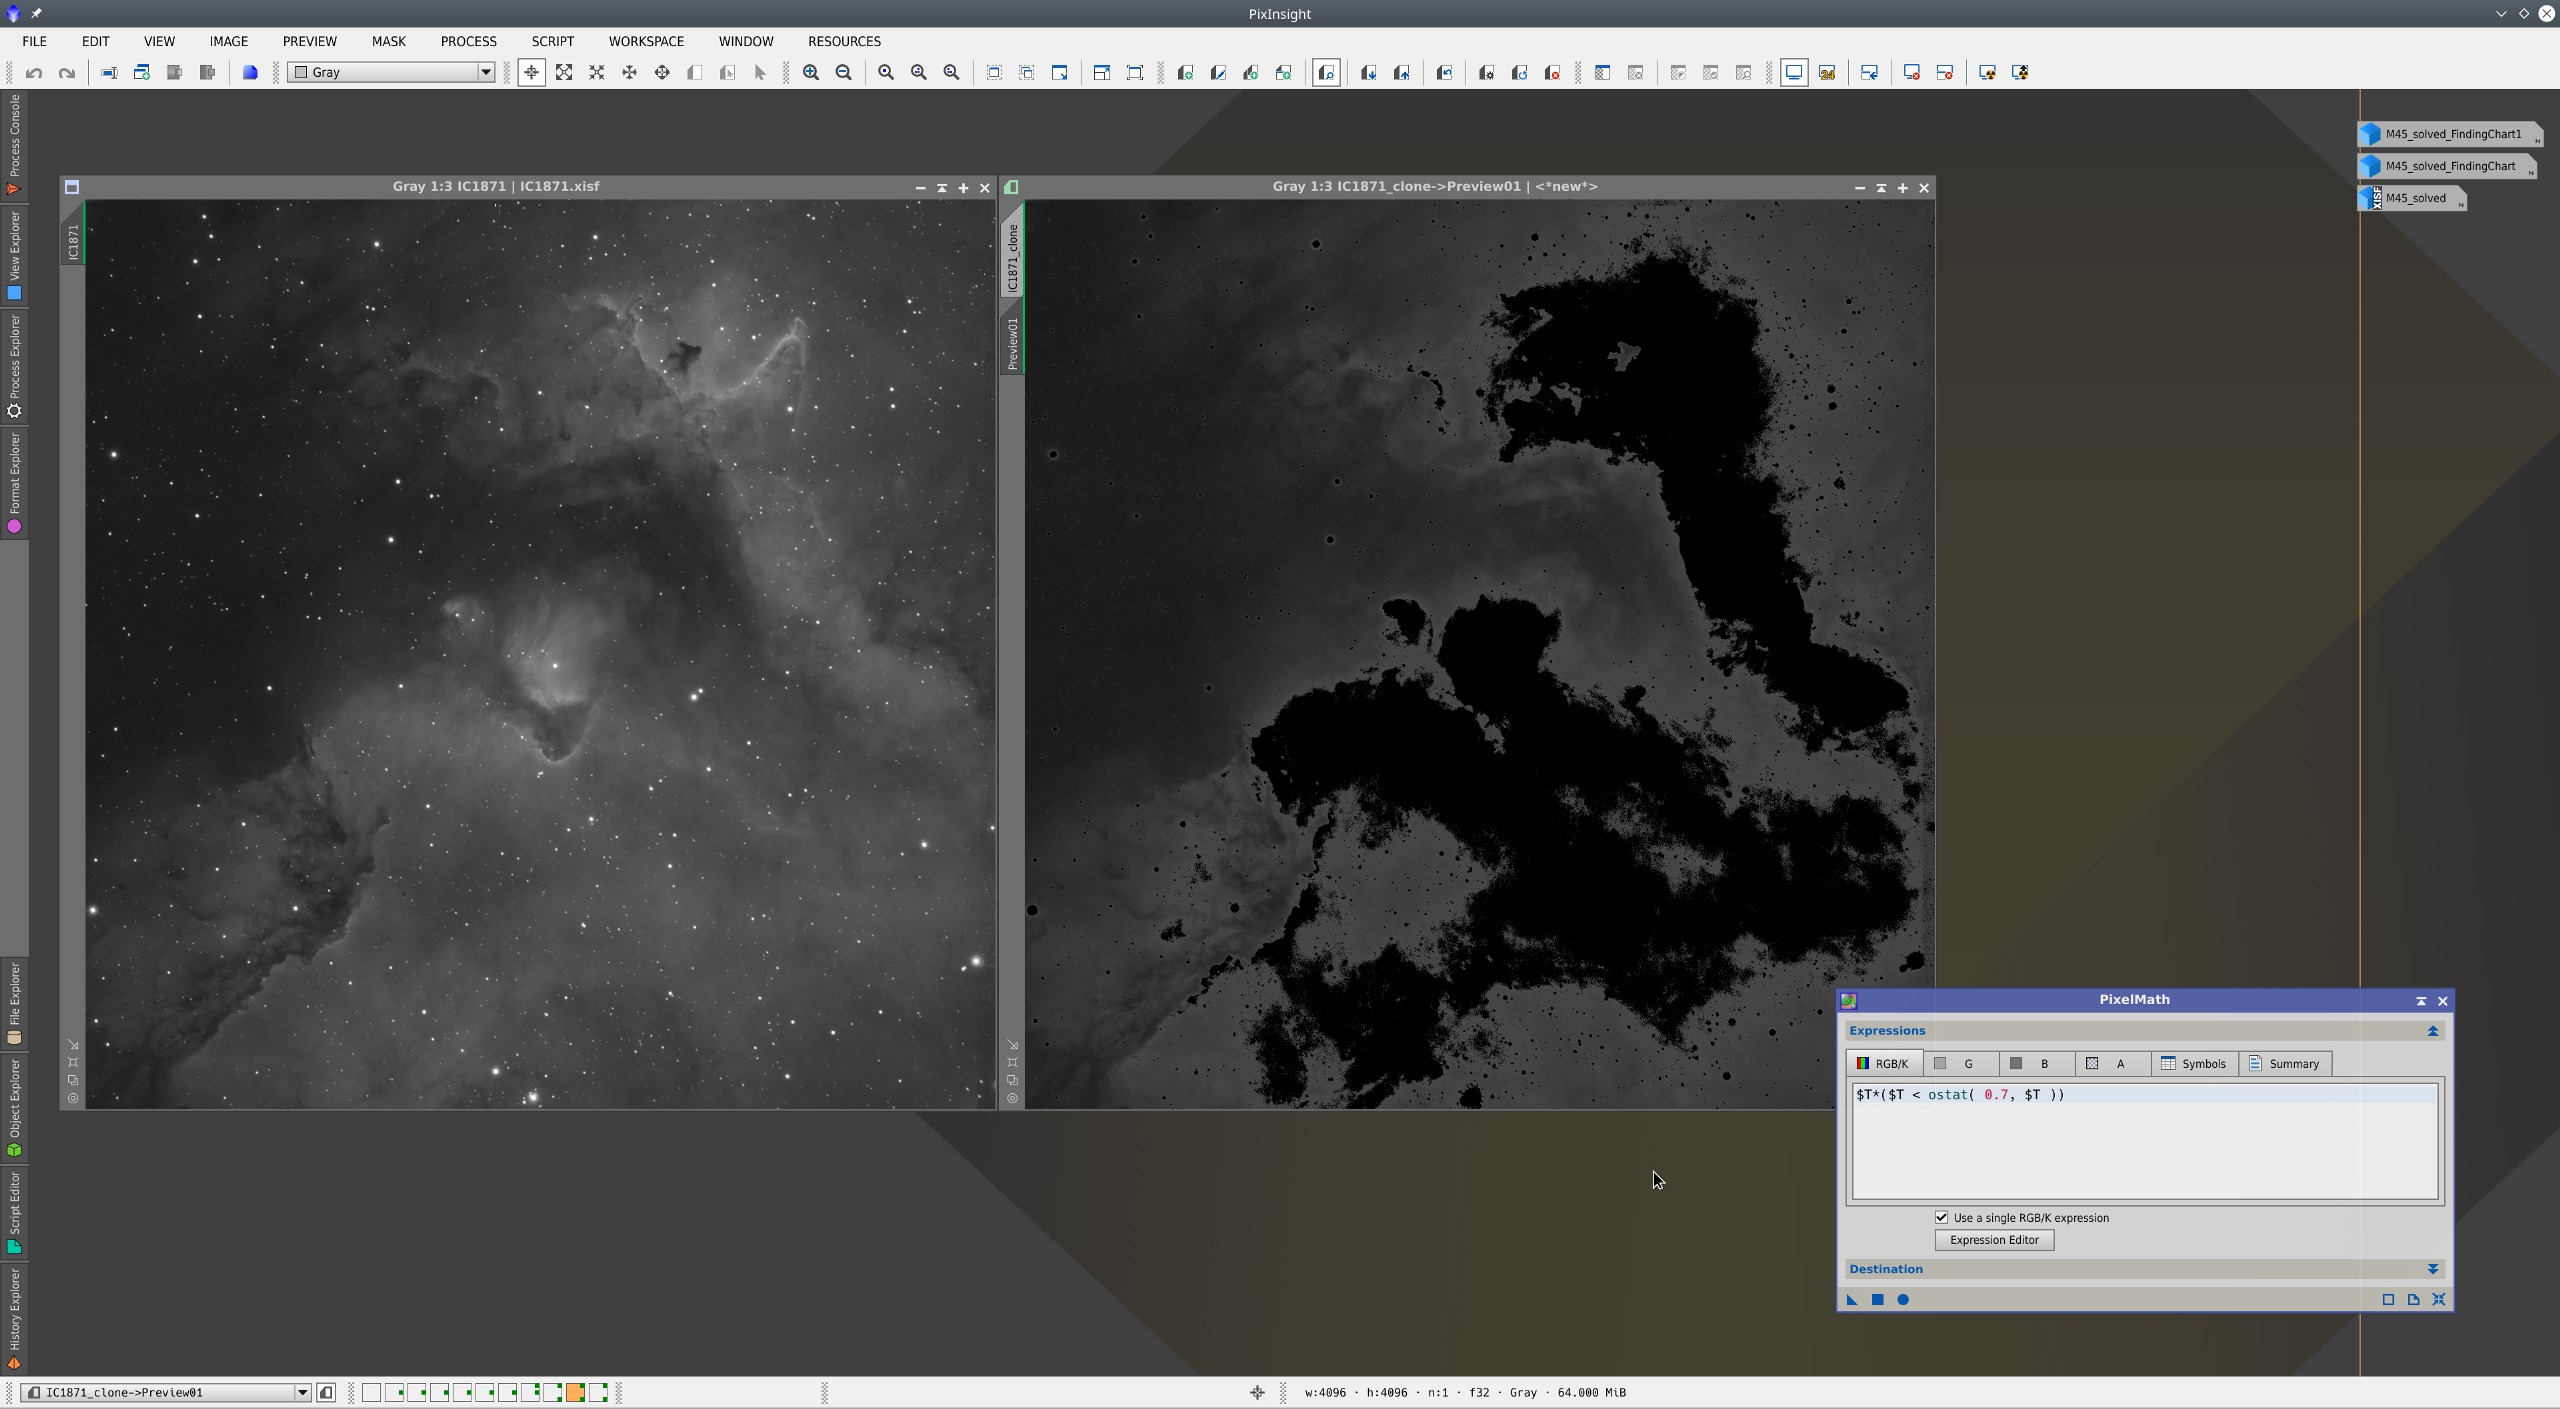The height and width of the screenshot is (1409, 2560).
Task: Select the IC1871_clone tab in right window
Action: coord(1012,256)
